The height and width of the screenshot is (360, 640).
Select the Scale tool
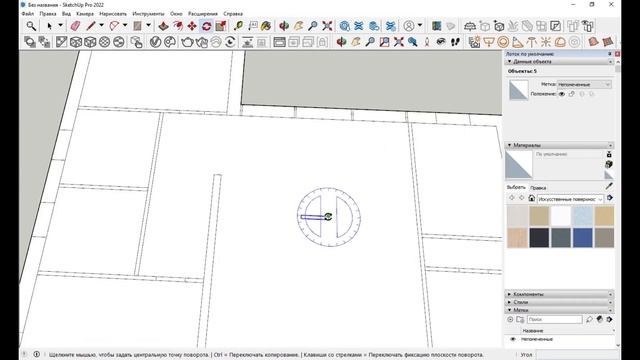221,26
